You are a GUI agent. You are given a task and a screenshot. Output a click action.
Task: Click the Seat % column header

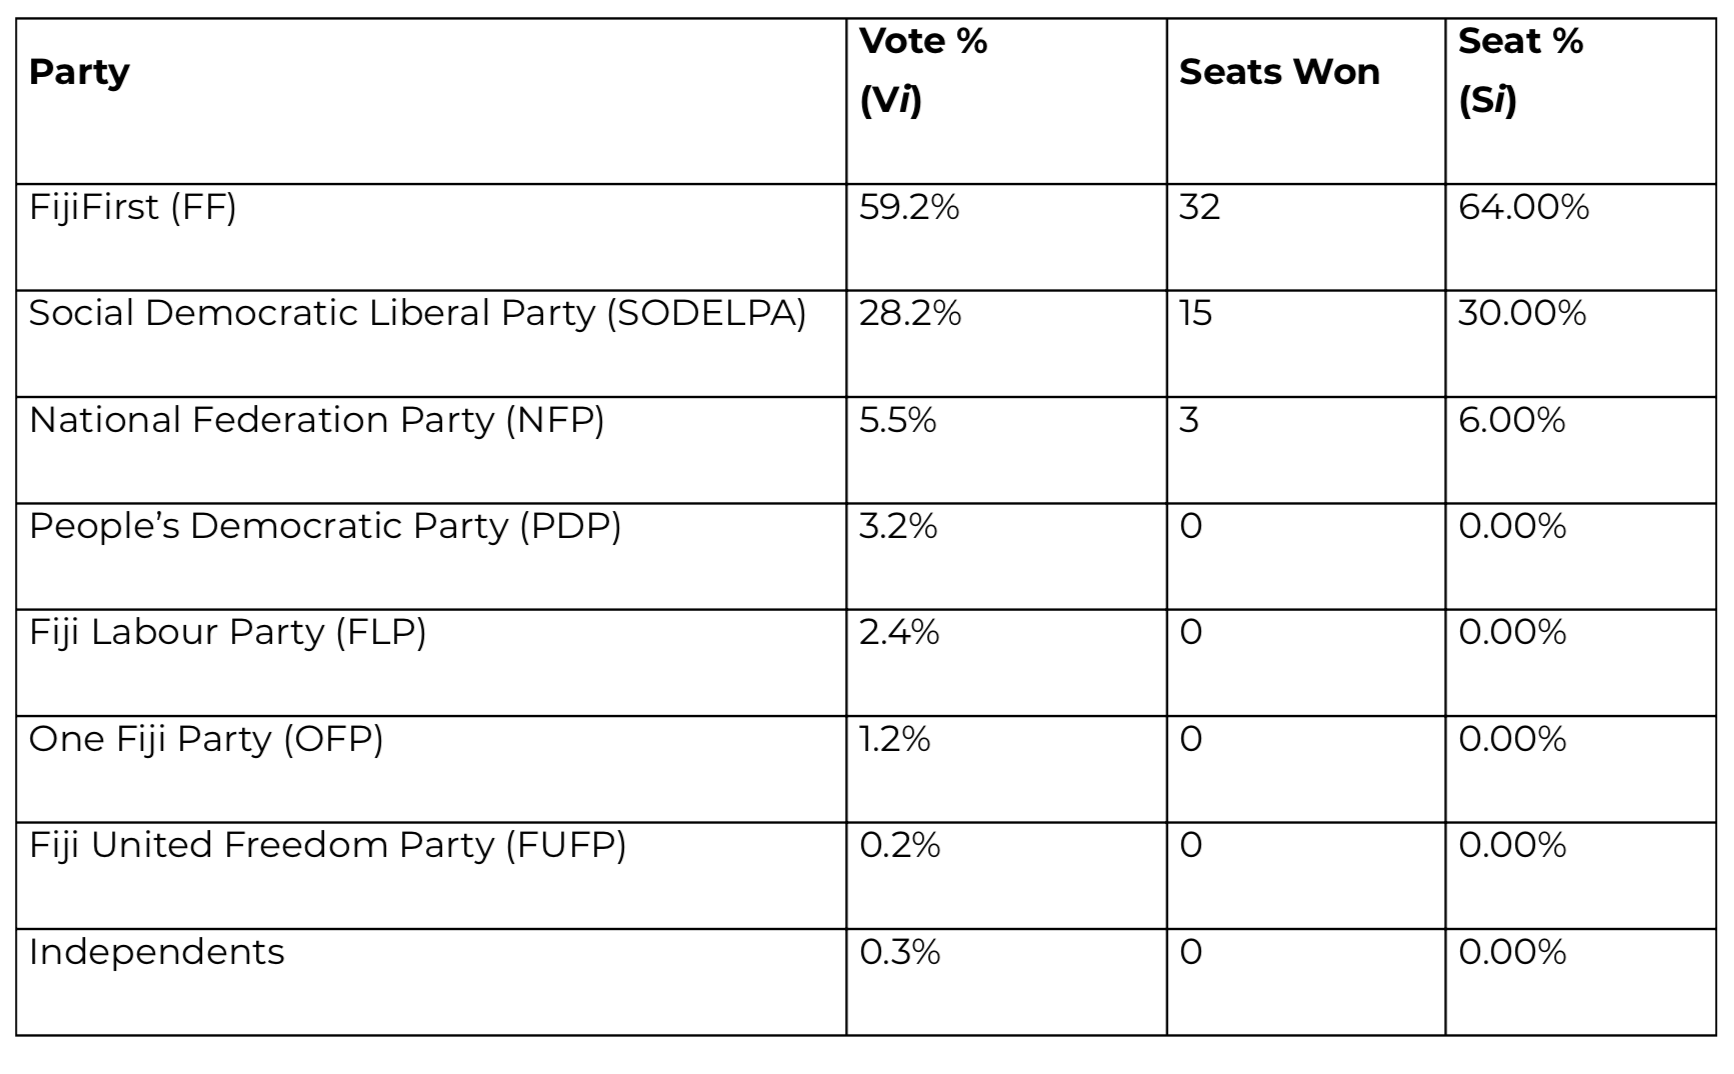coord(1520,70)
